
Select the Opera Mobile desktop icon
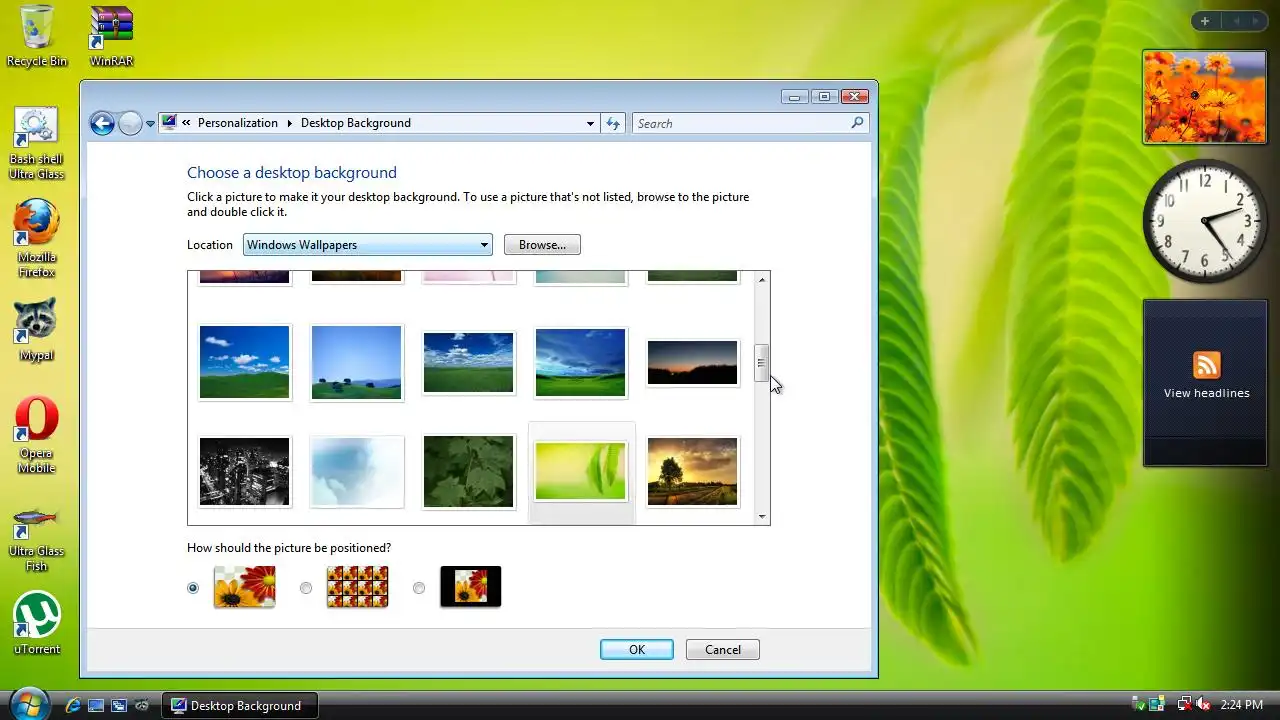(36, 434)
